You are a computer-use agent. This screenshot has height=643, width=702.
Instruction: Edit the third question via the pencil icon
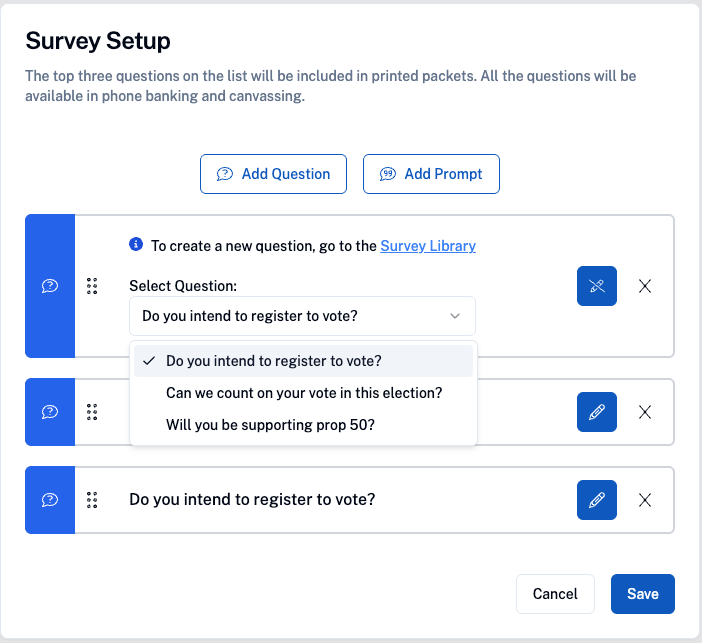[x=597, y=500]
